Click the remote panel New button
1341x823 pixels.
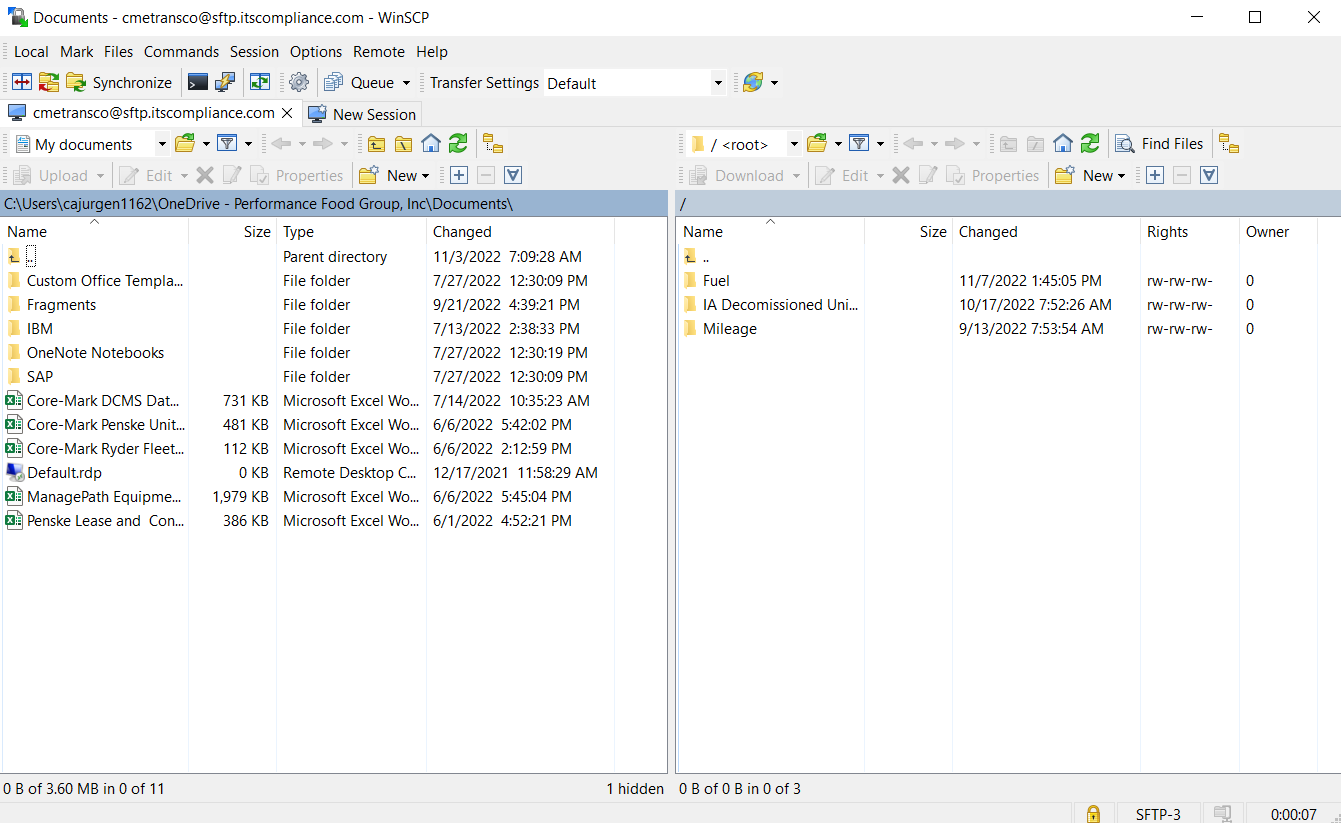[x=1090, y=176]
